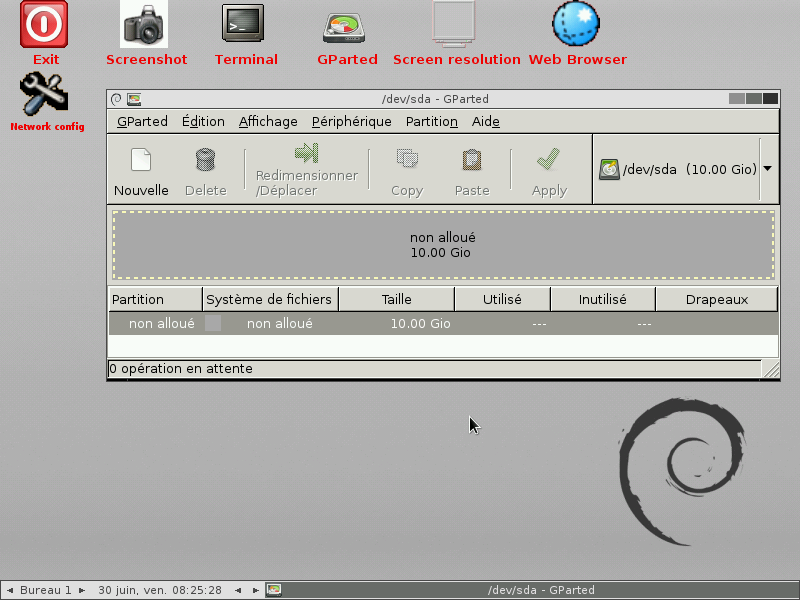Click the resize grip in GParted status bar
Screen dimensions: 800x600
pyautogui.click(x=771, y=369)
